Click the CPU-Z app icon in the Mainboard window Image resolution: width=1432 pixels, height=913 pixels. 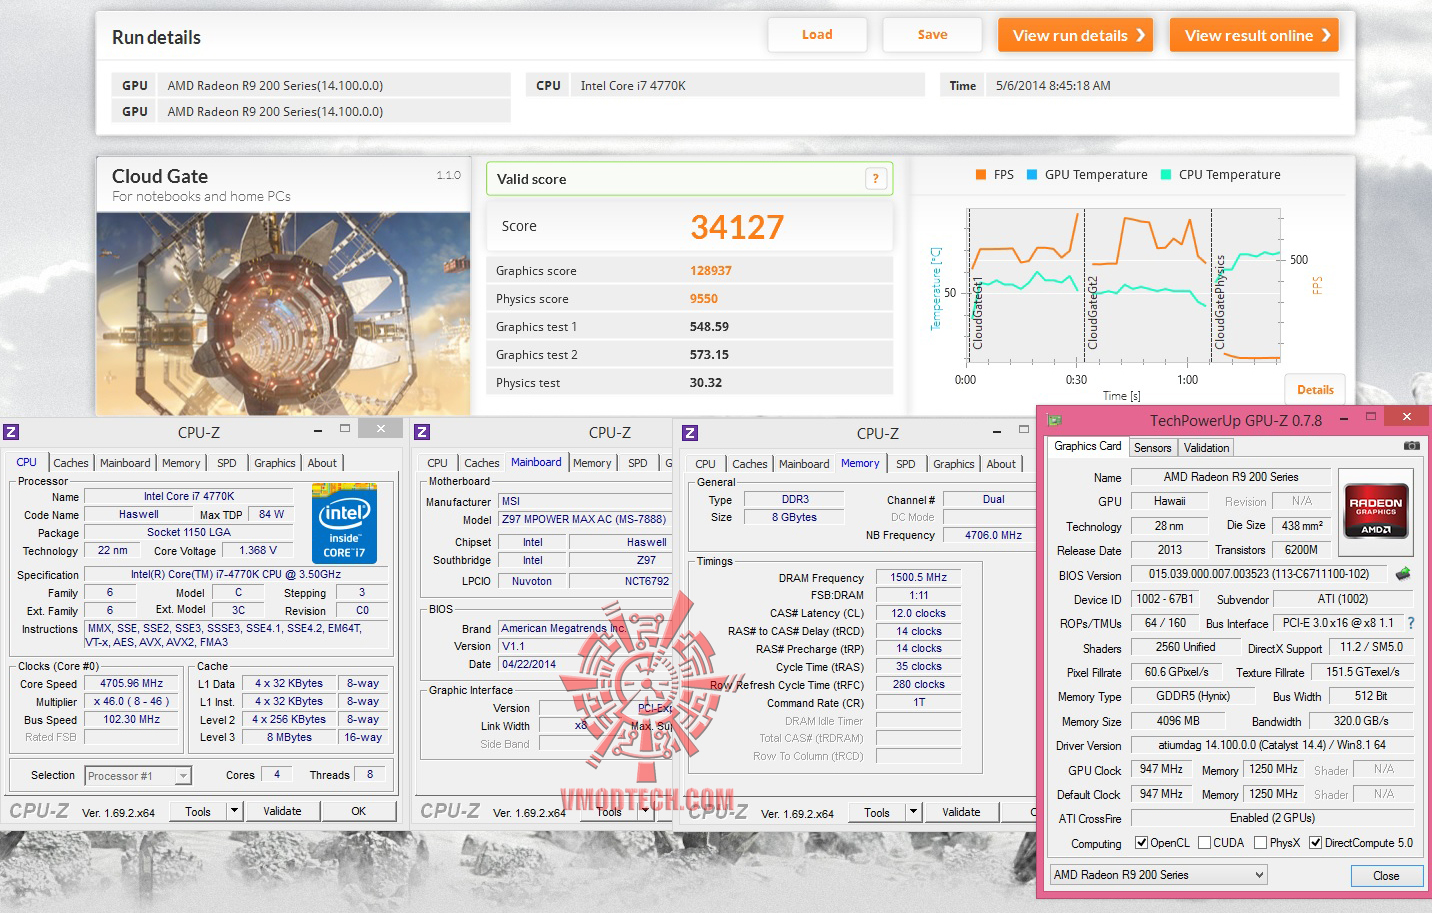422,432
